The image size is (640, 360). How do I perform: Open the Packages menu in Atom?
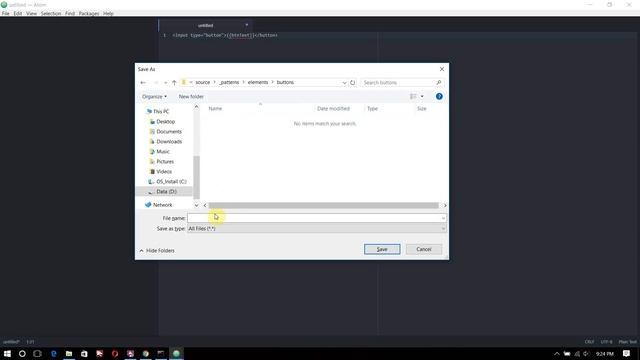click(89, 13)
